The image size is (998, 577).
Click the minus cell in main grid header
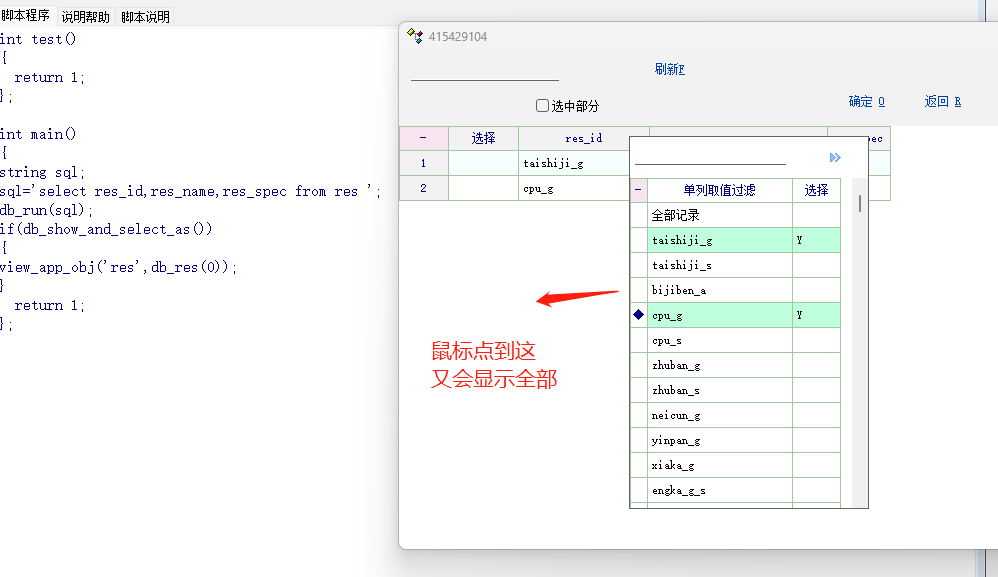point(423,138)
